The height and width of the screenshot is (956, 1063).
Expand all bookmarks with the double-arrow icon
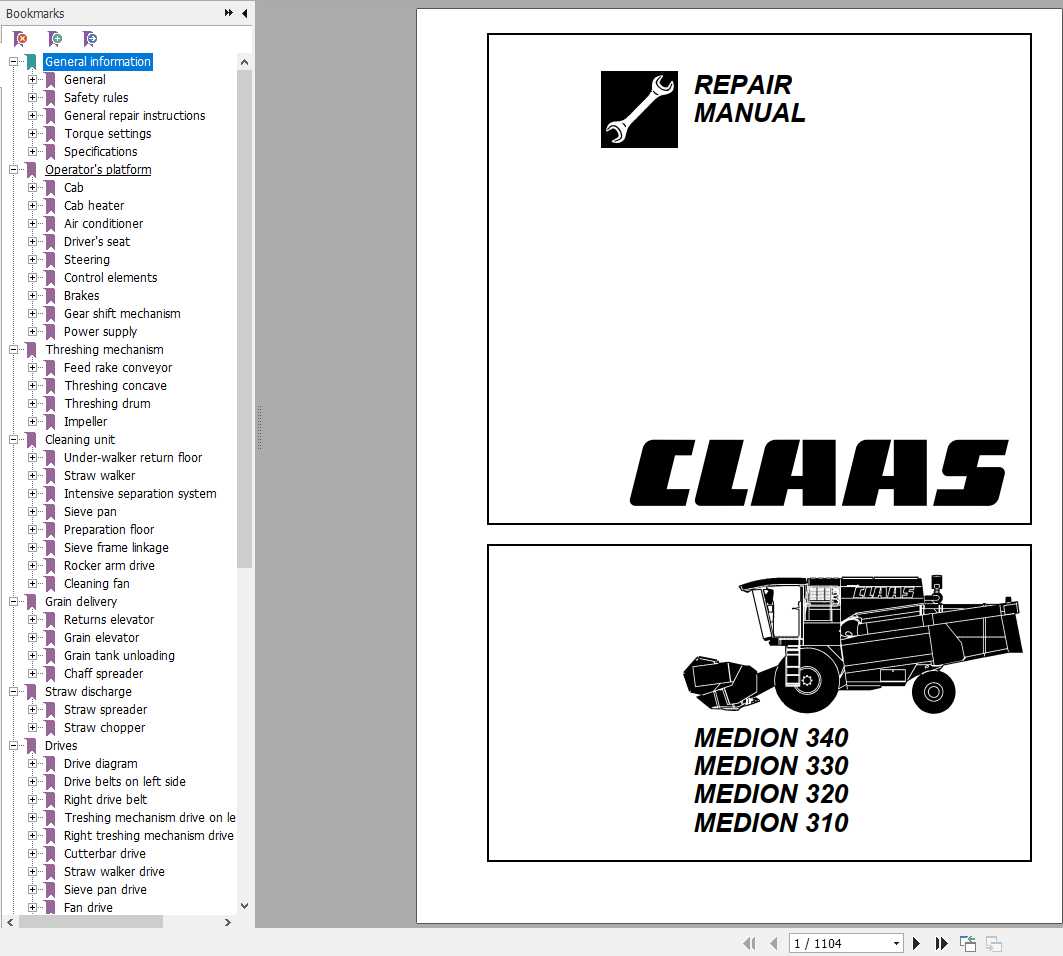pyautogui.click(x=228, y=13)
